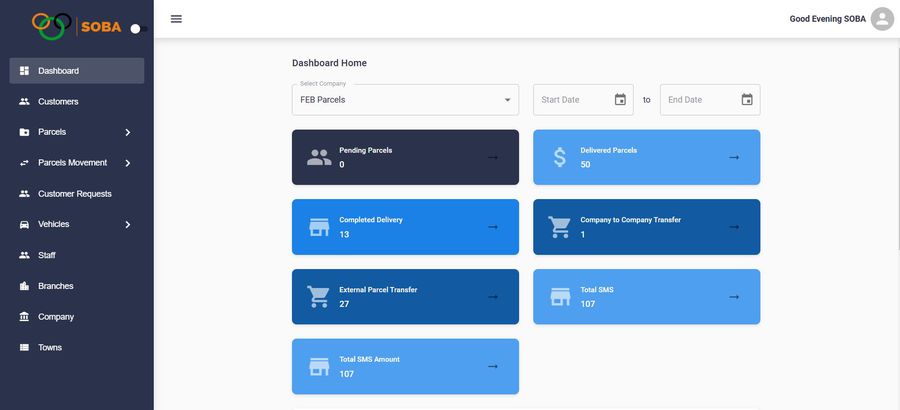
Task: Expand the Vehicles submenu chevron
Action: click(127, 225)
